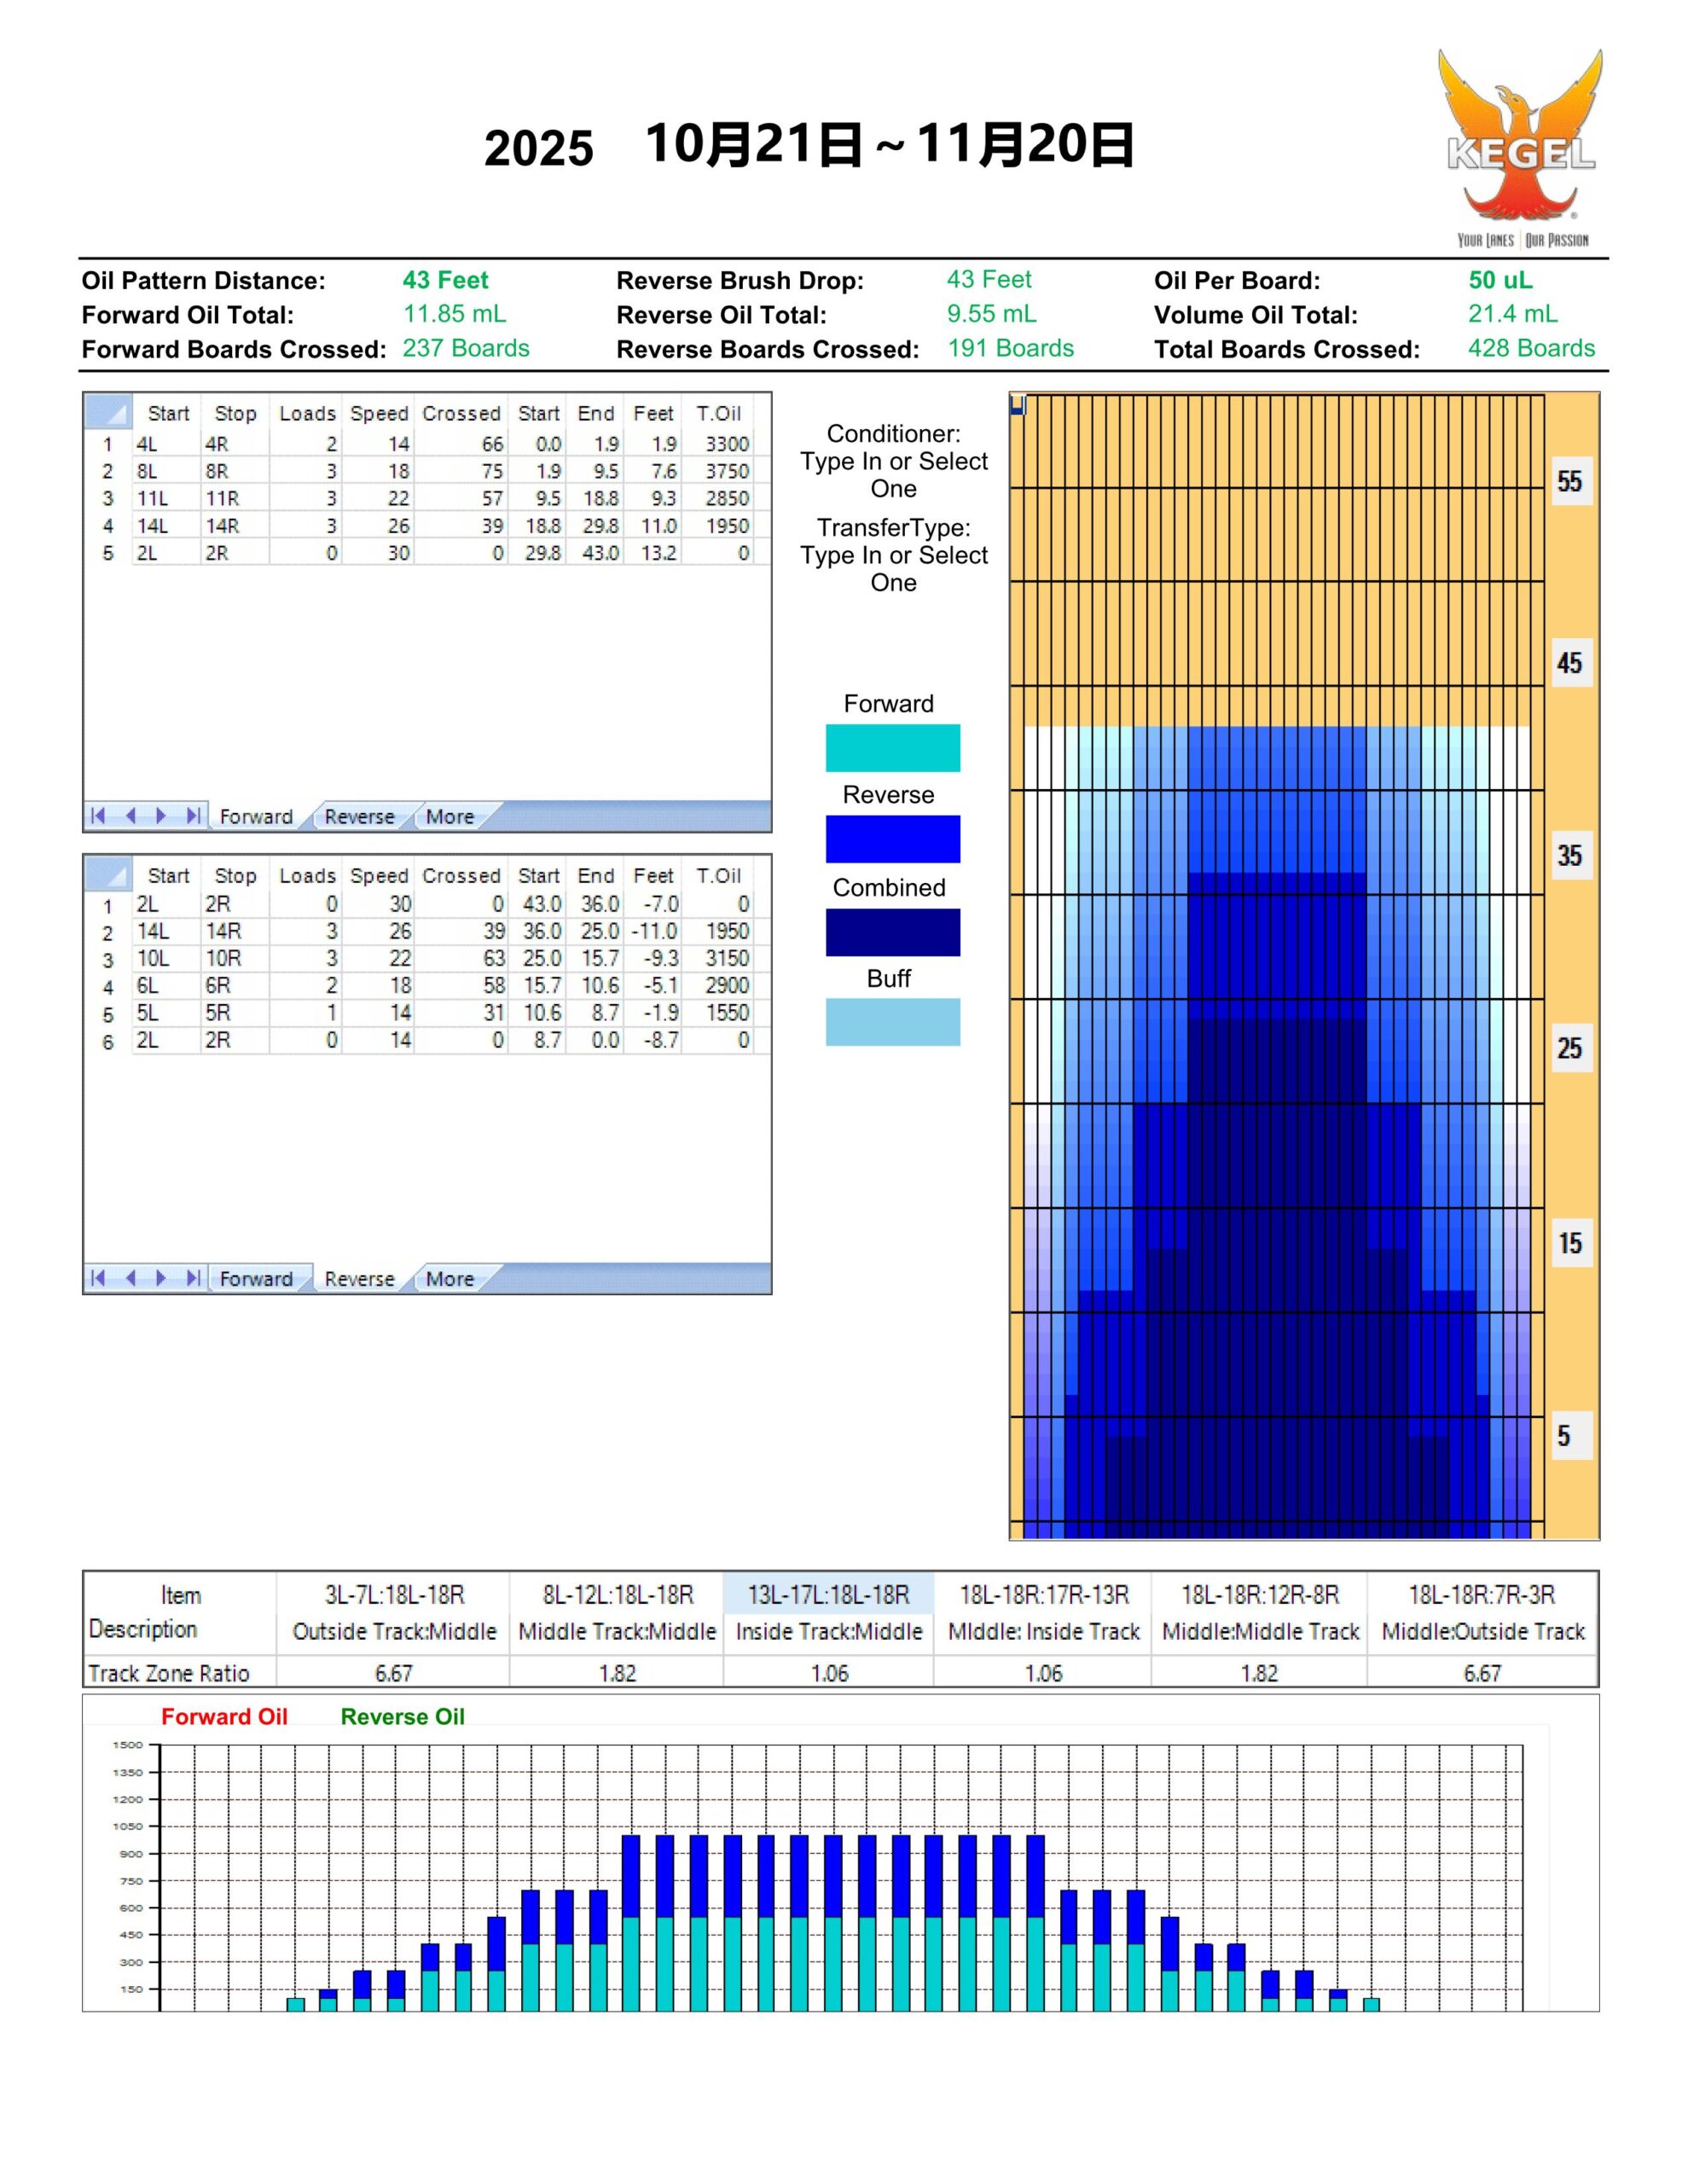Switch to Forward tab in lower table
Image resolution: width=1688 pixels, height=2184 pixels.
[256, 1279]
